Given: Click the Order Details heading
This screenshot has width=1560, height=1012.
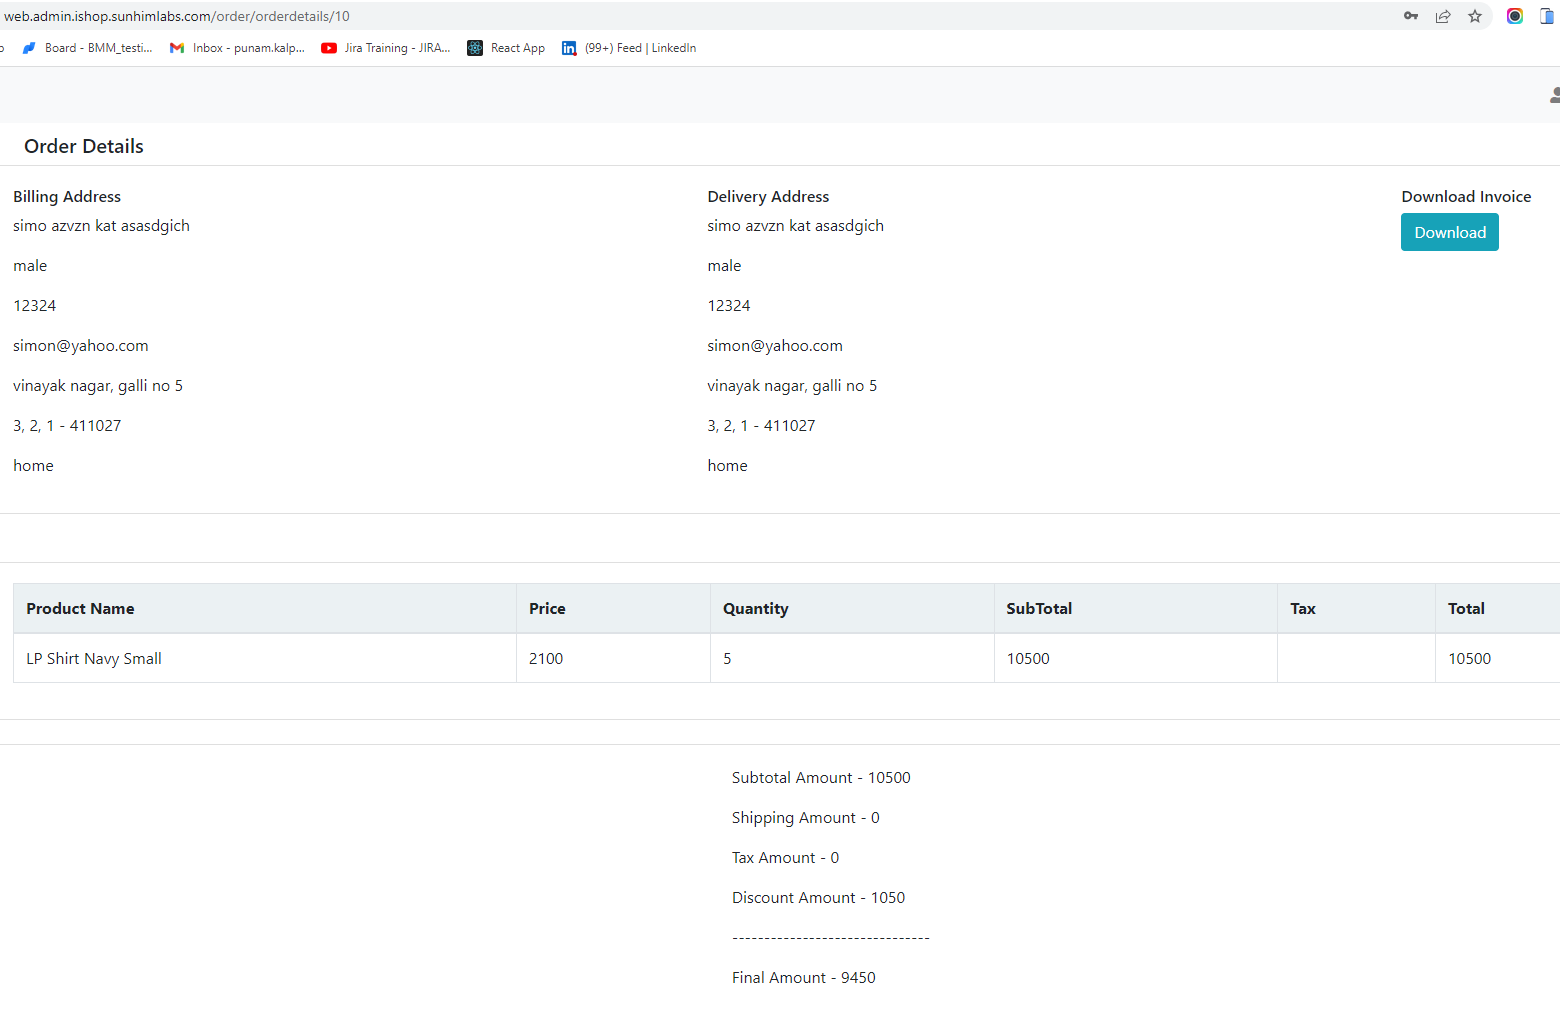Looking at the screenshot, I should [84, 146].
